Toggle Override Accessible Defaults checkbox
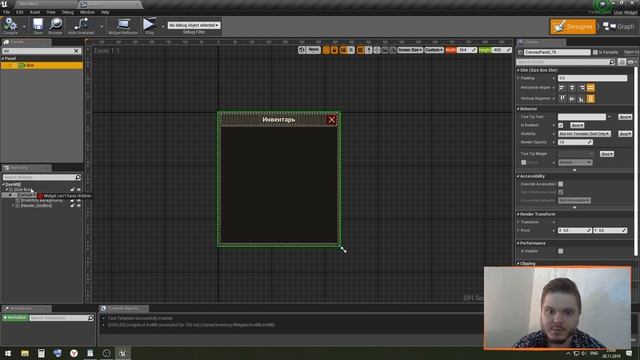 [x=560, y=184]
